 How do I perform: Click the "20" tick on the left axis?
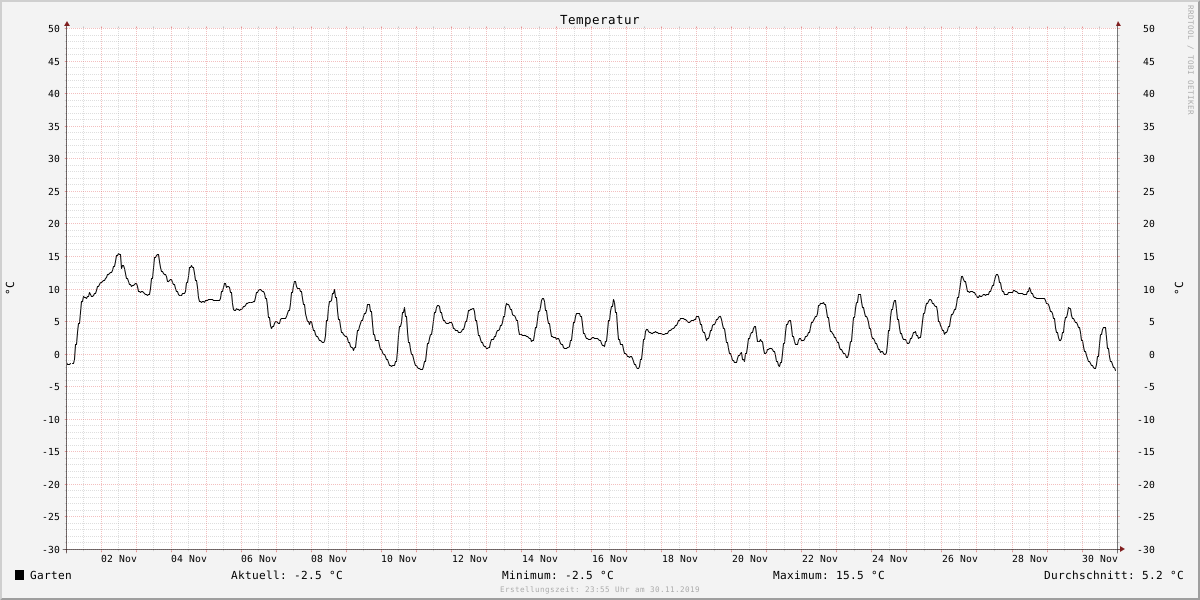click(54, 224)
